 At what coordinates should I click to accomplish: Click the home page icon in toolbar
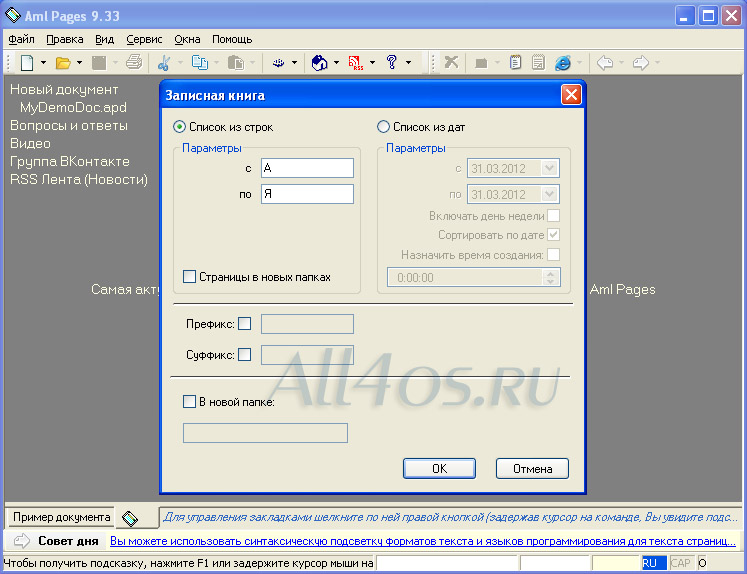(319, 62)
